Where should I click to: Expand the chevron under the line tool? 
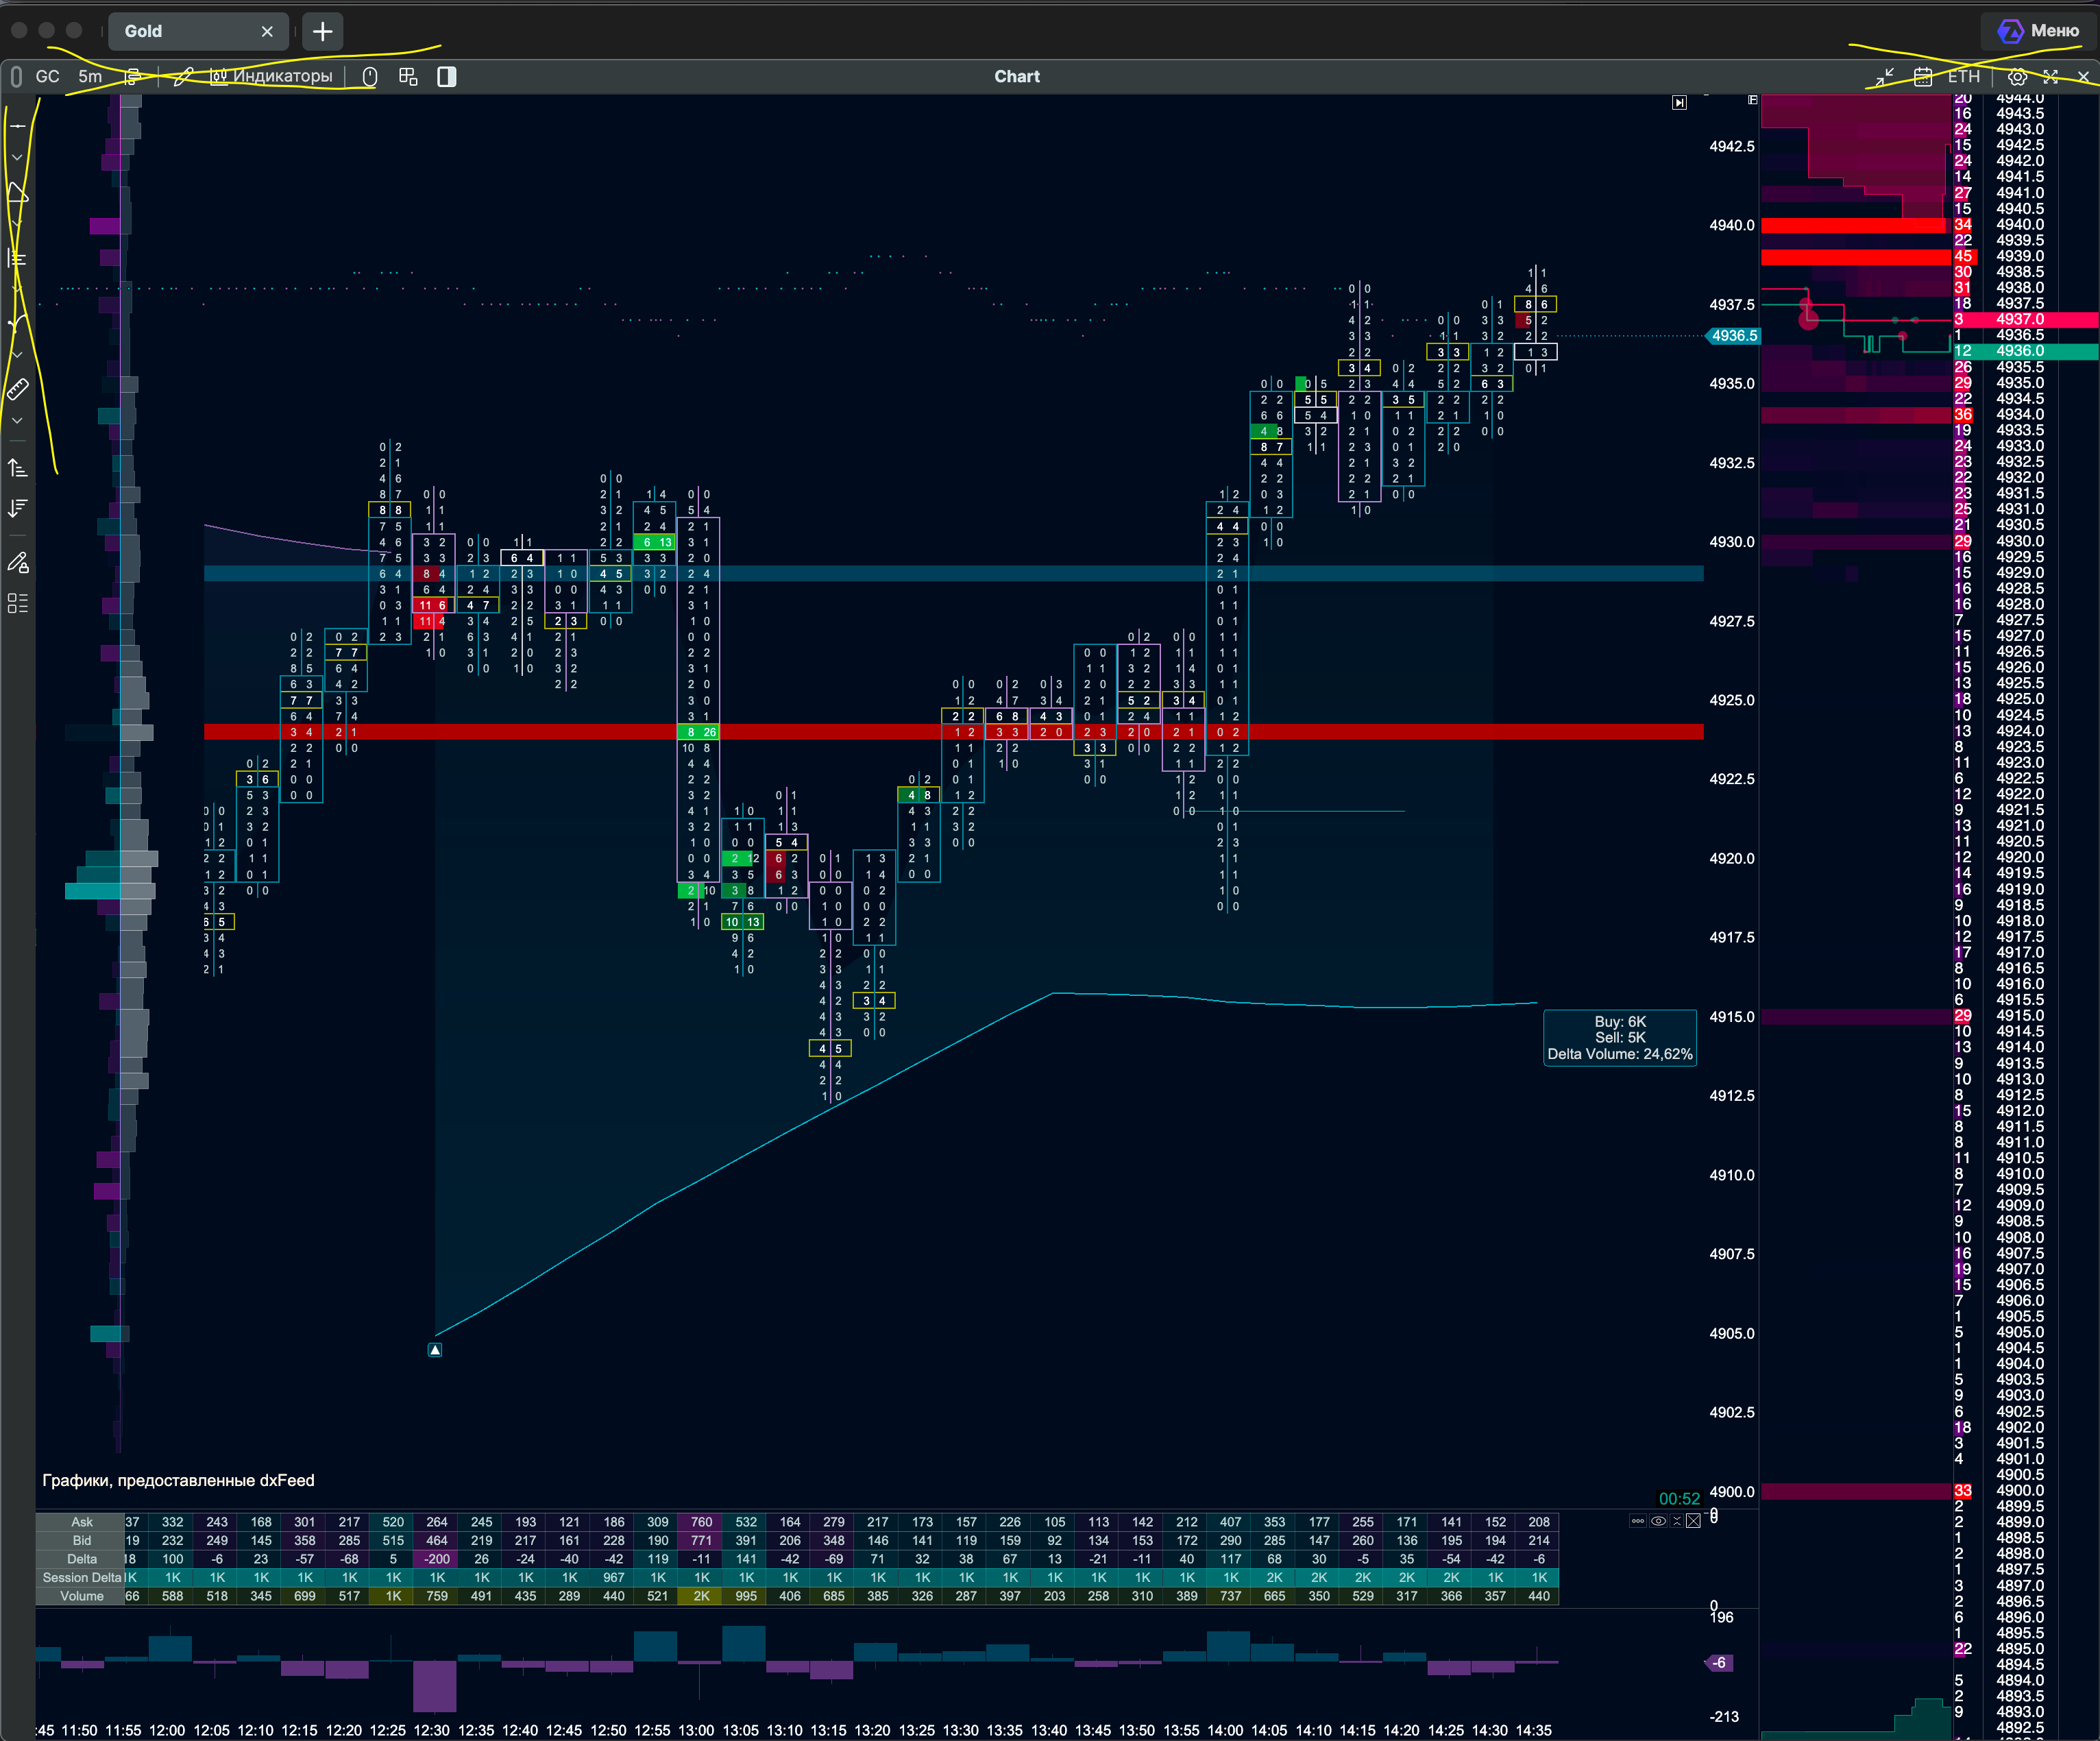click(x=18, y=157)
